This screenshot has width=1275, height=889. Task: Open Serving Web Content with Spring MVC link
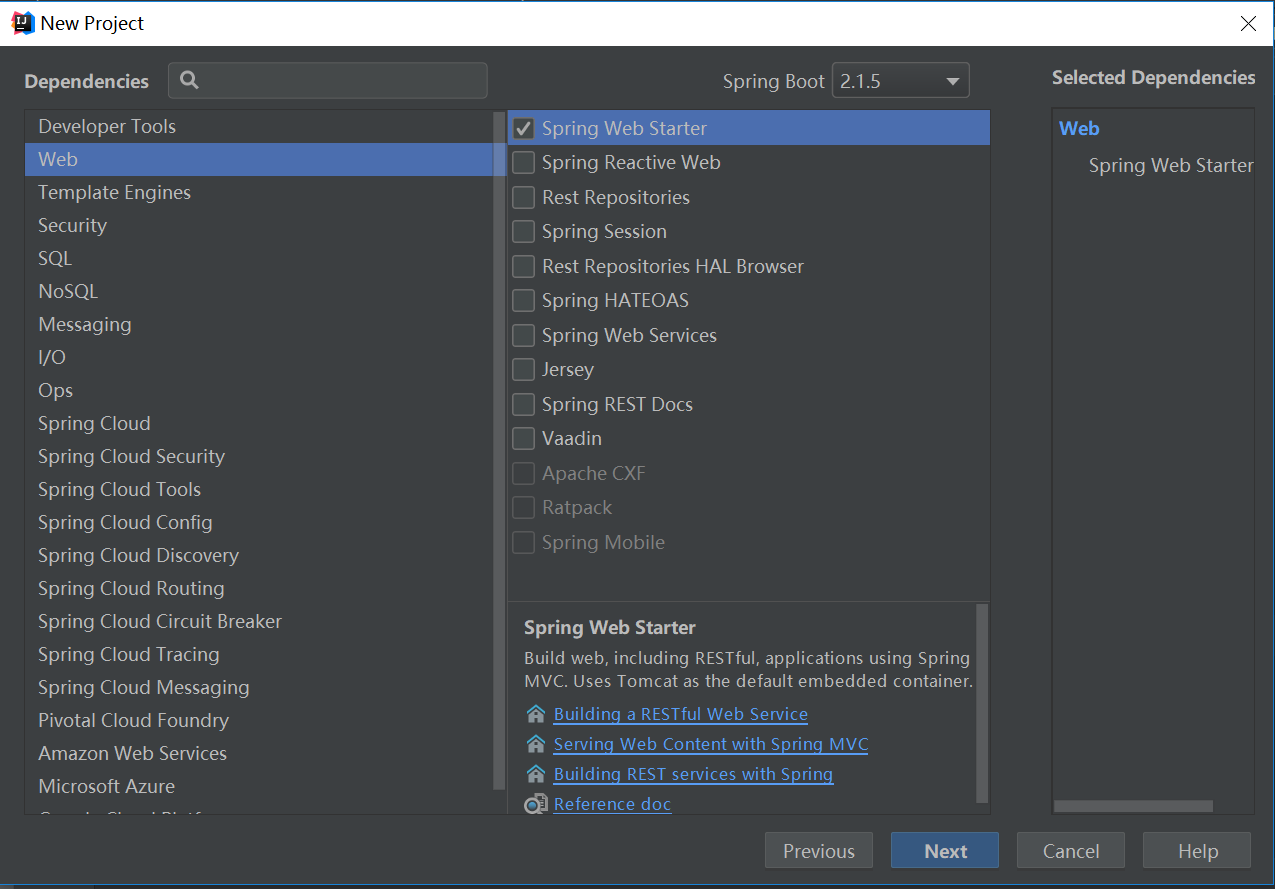coord(711,744)
